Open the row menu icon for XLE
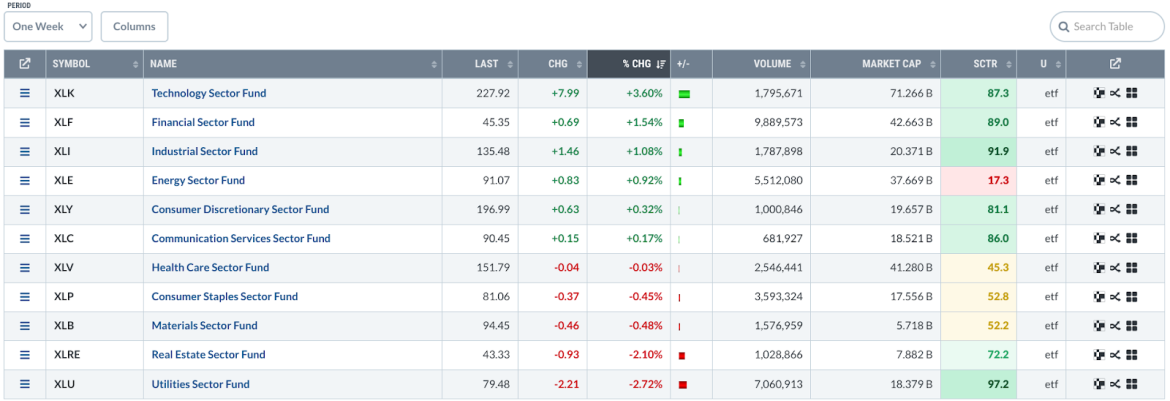Viewport: 1170px width, 401px height. [25, 180]
